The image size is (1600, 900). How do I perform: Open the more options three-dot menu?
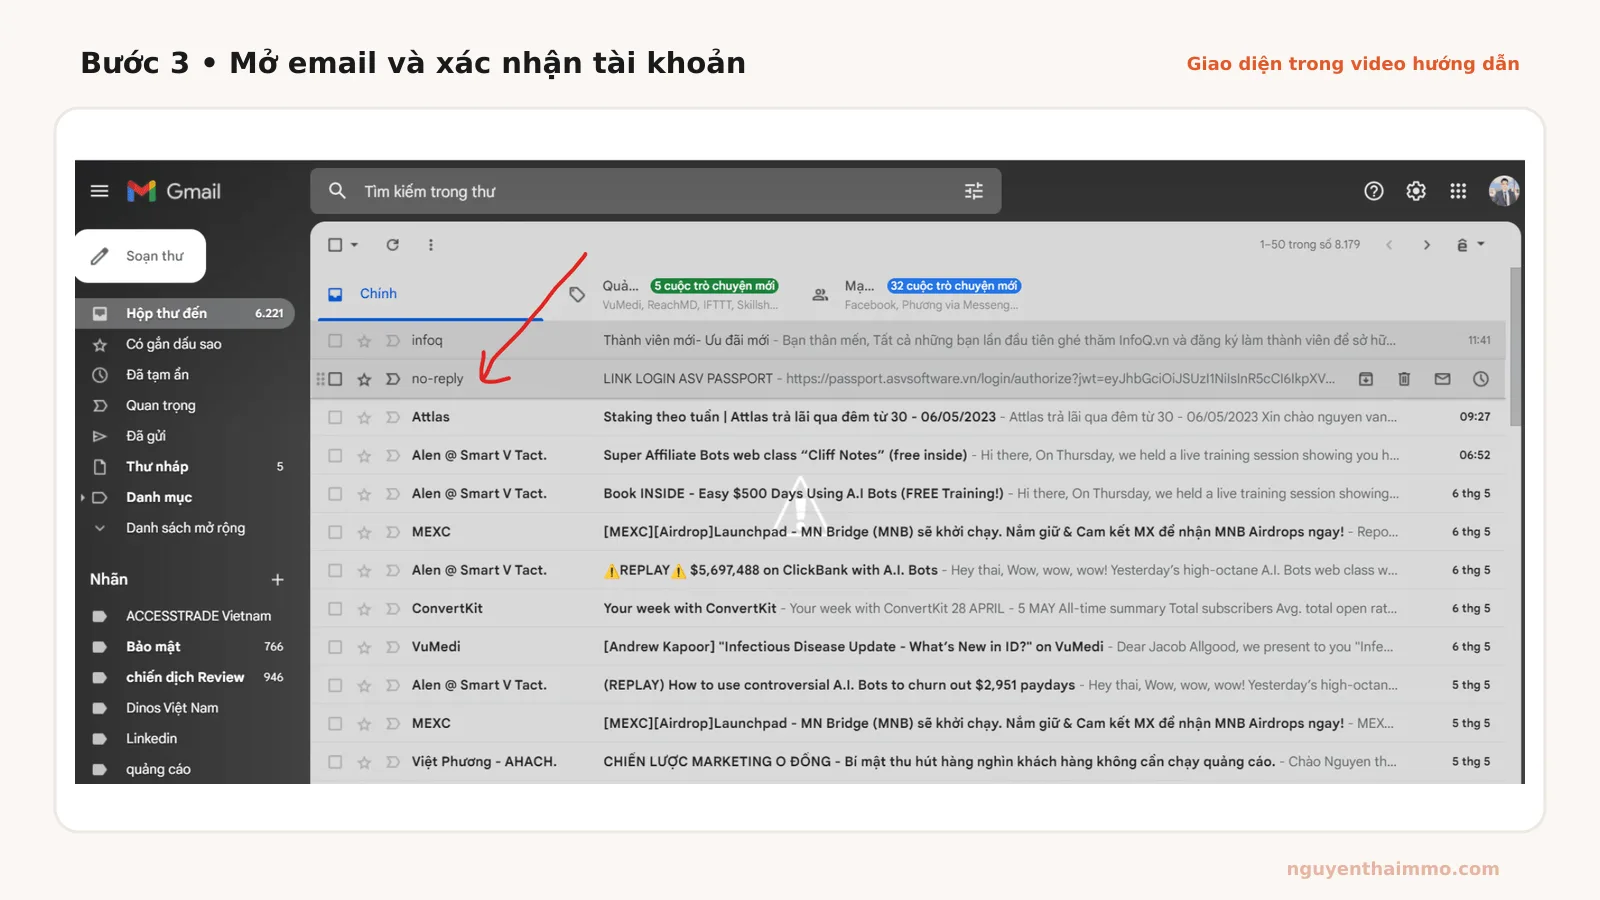tap(431, 245)
